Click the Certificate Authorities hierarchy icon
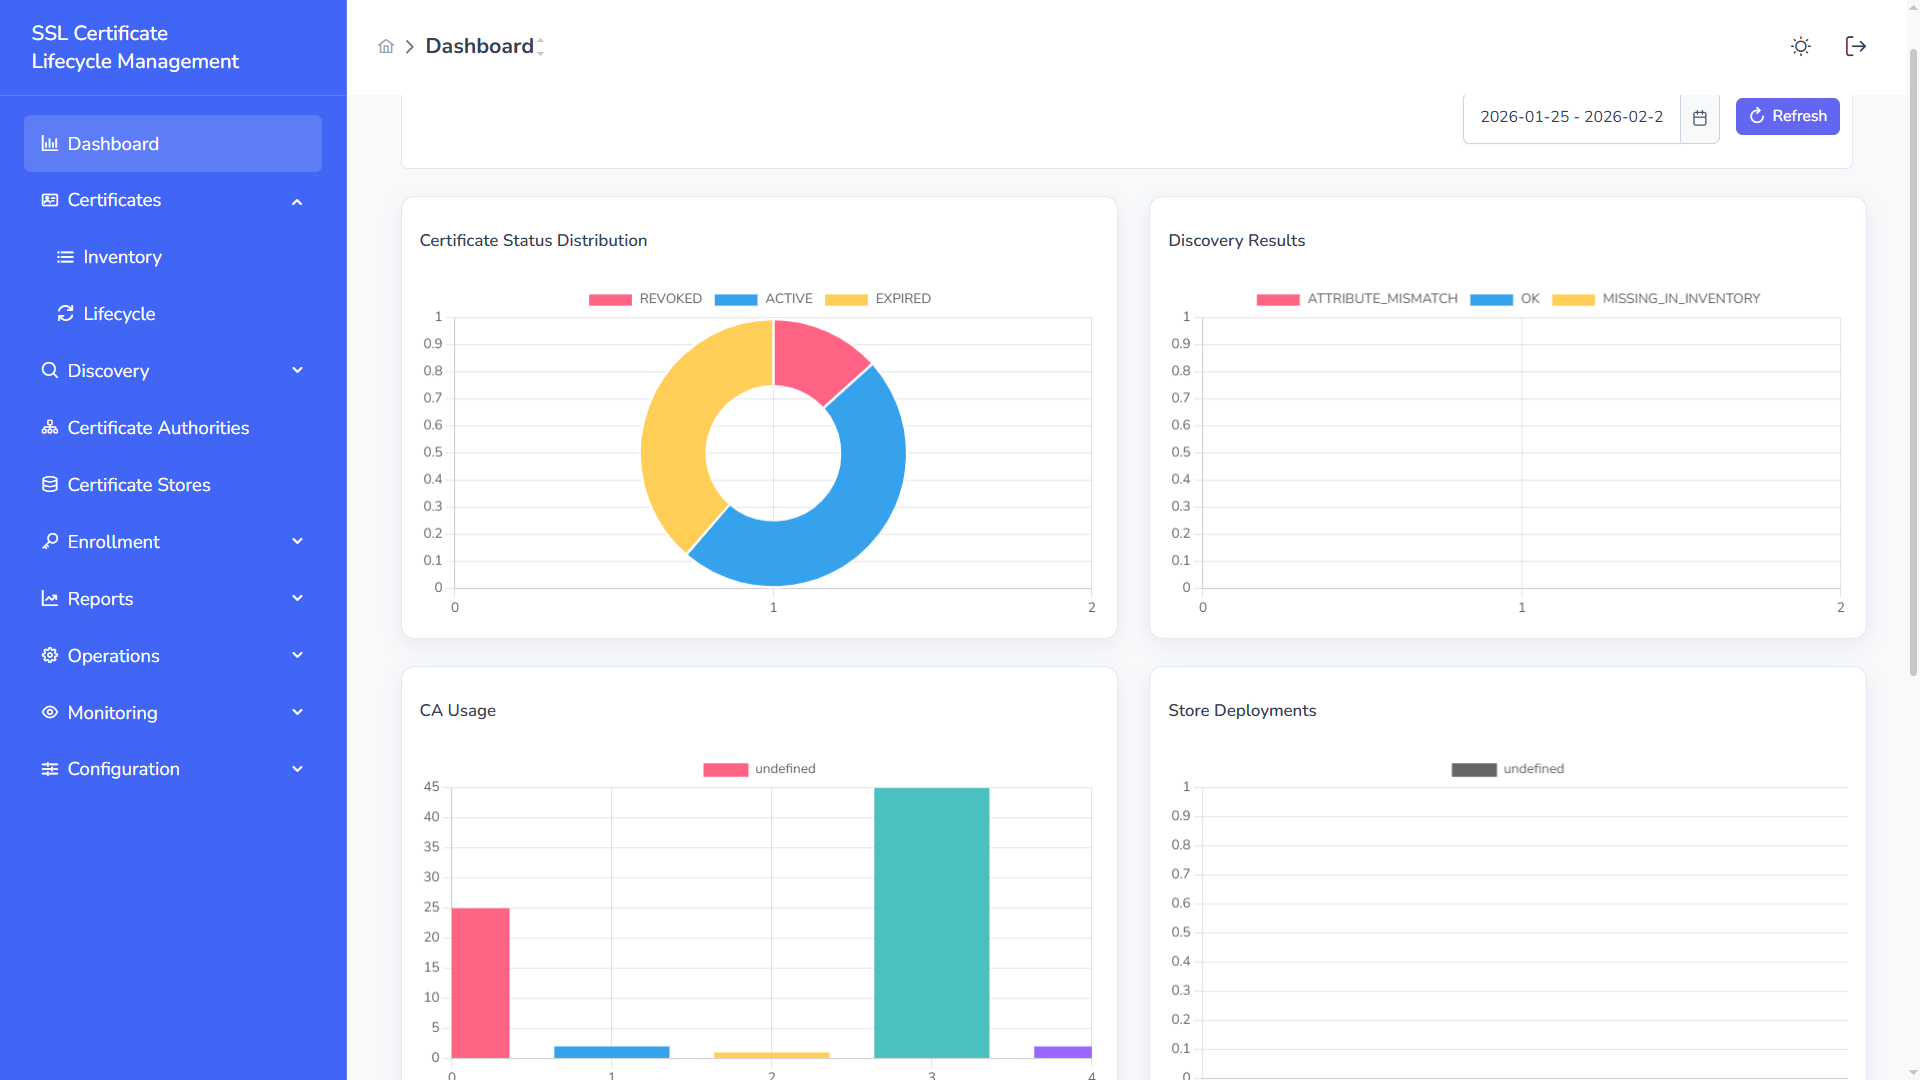 click(x=49, y=427)
